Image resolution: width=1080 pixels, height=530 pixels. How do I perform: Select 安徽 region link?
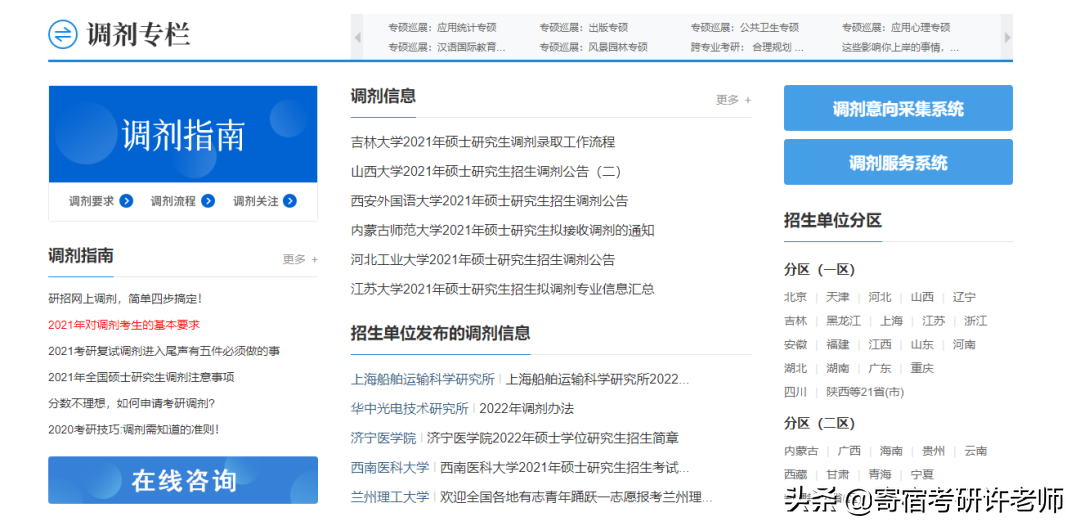coord(795,344)
